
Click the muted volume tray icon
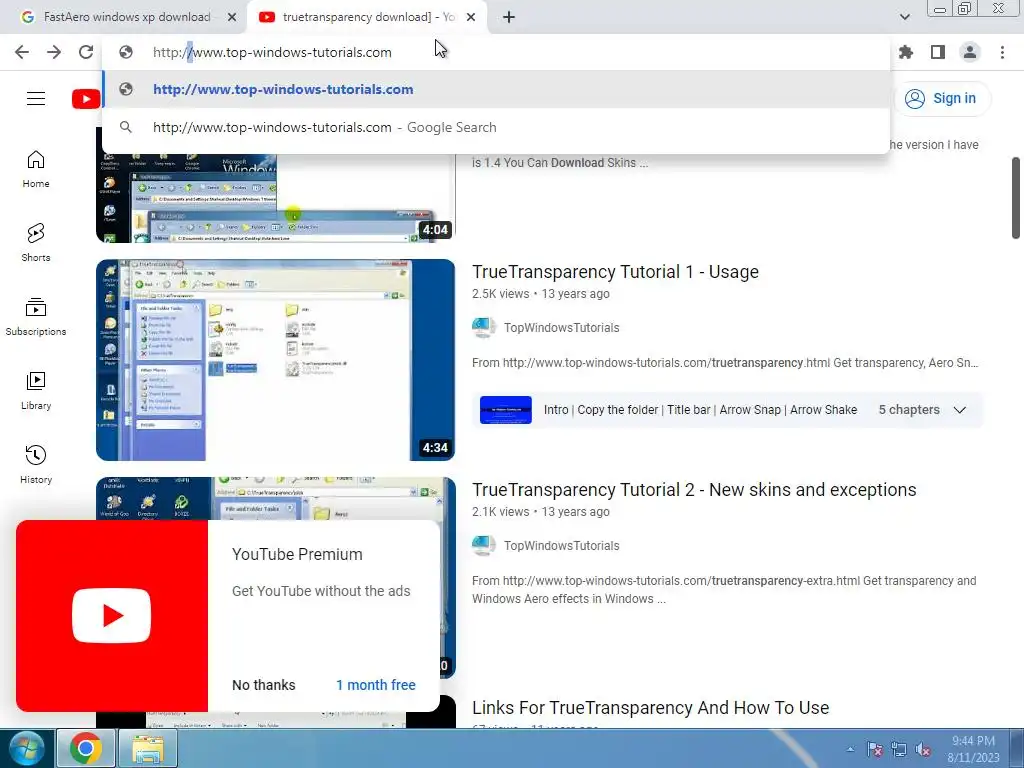coord(923,750)
